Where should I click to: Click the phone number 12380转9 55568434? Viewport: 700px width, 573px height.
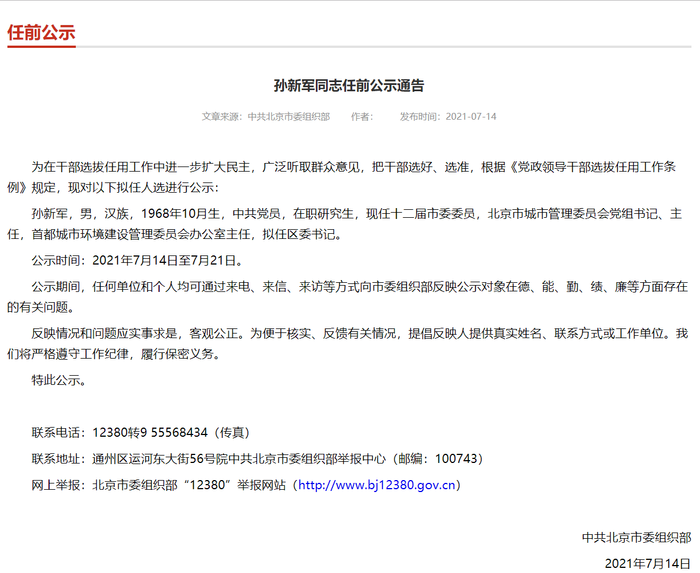[x=150, y=432]
